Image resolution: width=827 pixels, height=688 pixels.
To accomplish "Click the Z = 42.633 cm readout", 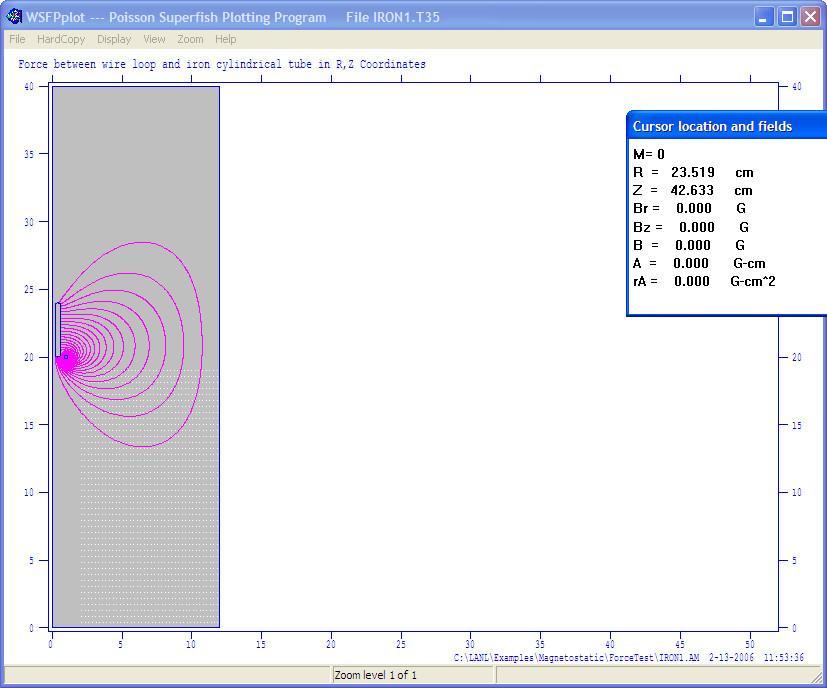I will [693, 190].
